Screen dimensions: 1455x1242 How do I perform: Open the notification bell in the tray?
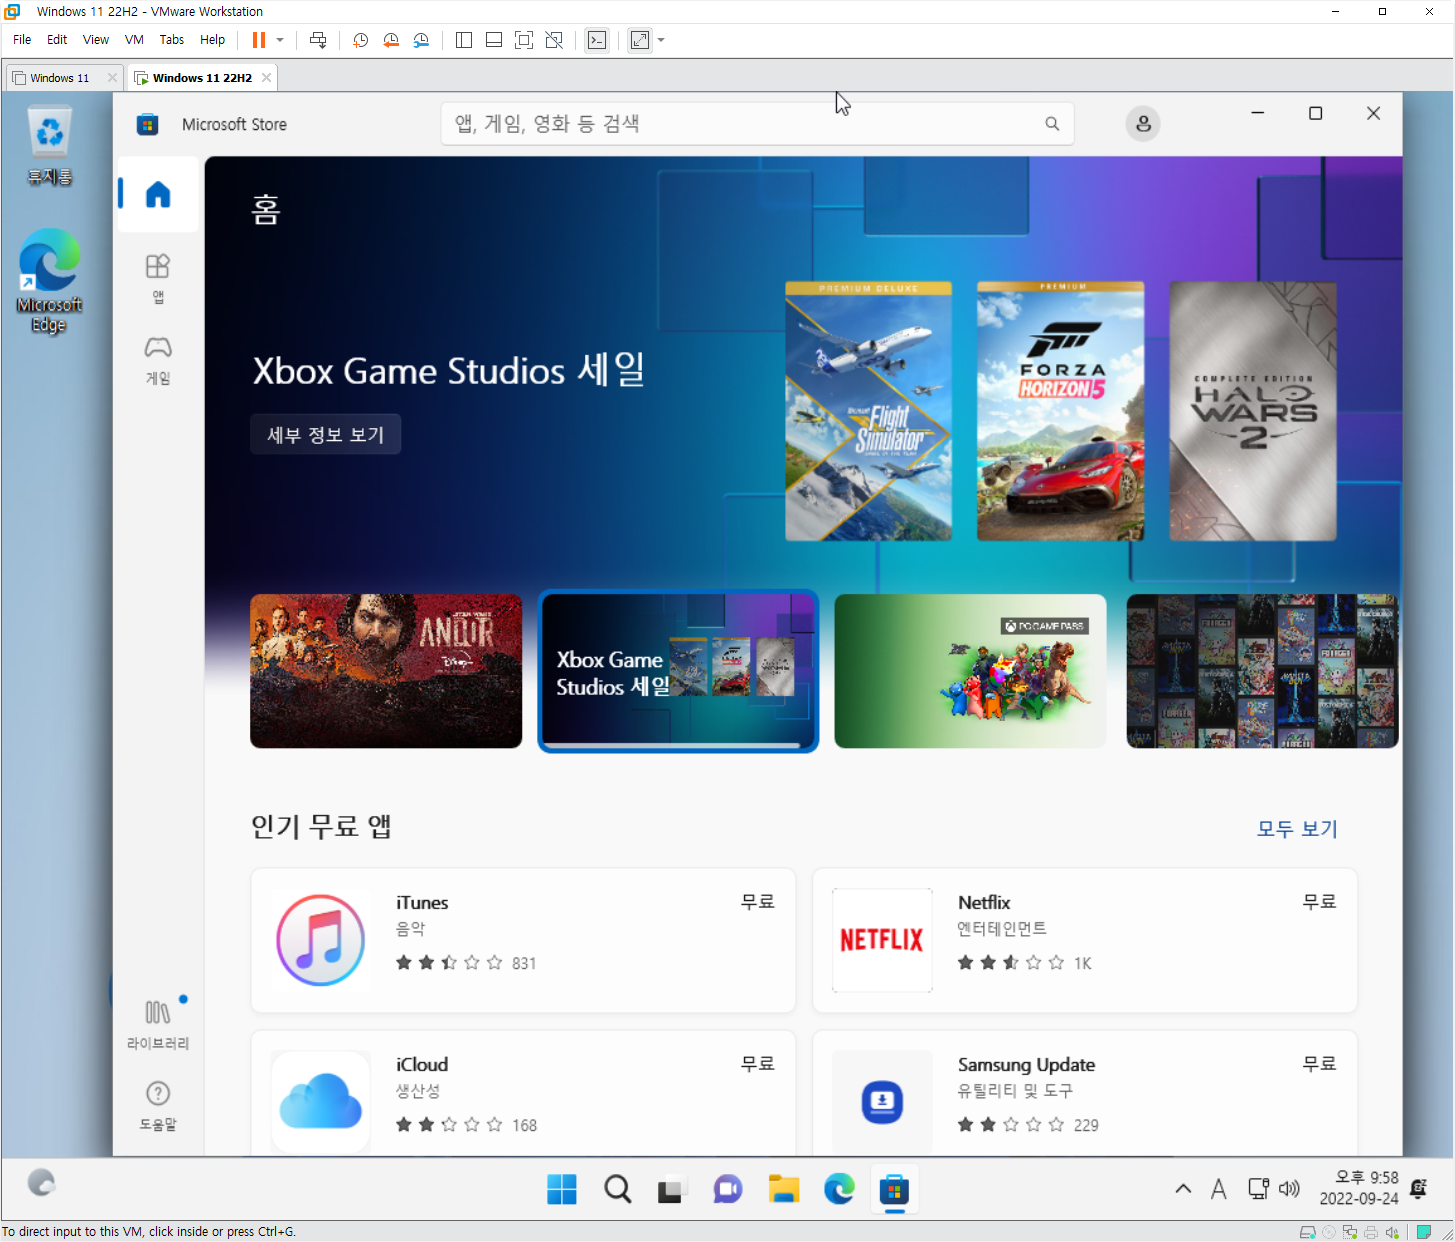pos(1418,1189)
